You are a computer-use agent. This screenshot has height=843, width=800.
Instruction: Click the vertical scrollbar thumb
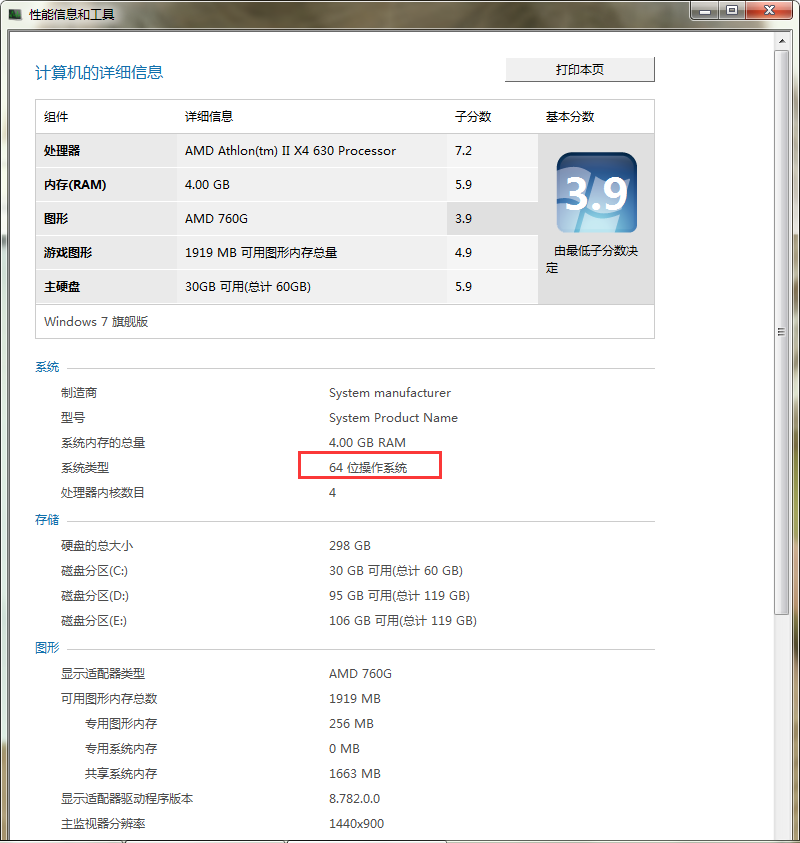(782, 332)
